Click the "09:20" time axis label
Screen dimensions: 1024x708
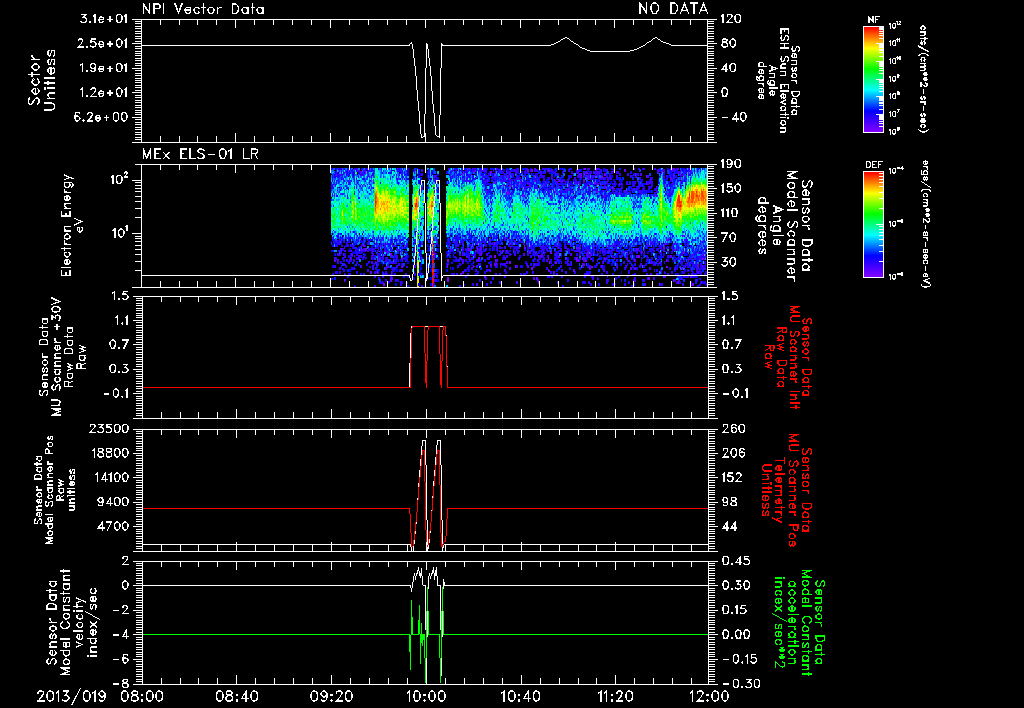coord(331,696)
